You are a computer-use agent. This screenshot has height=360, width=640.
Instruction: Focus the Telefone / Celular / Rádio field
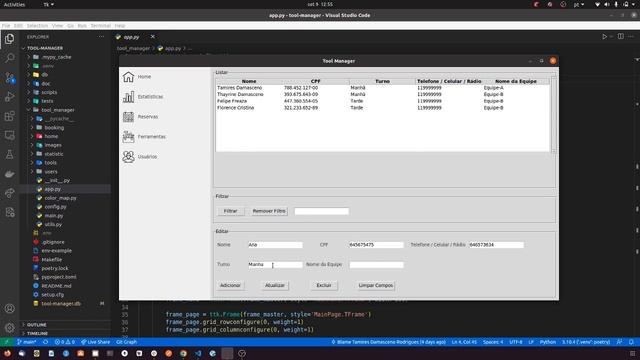pyautogui.click(x=496, y=244)
